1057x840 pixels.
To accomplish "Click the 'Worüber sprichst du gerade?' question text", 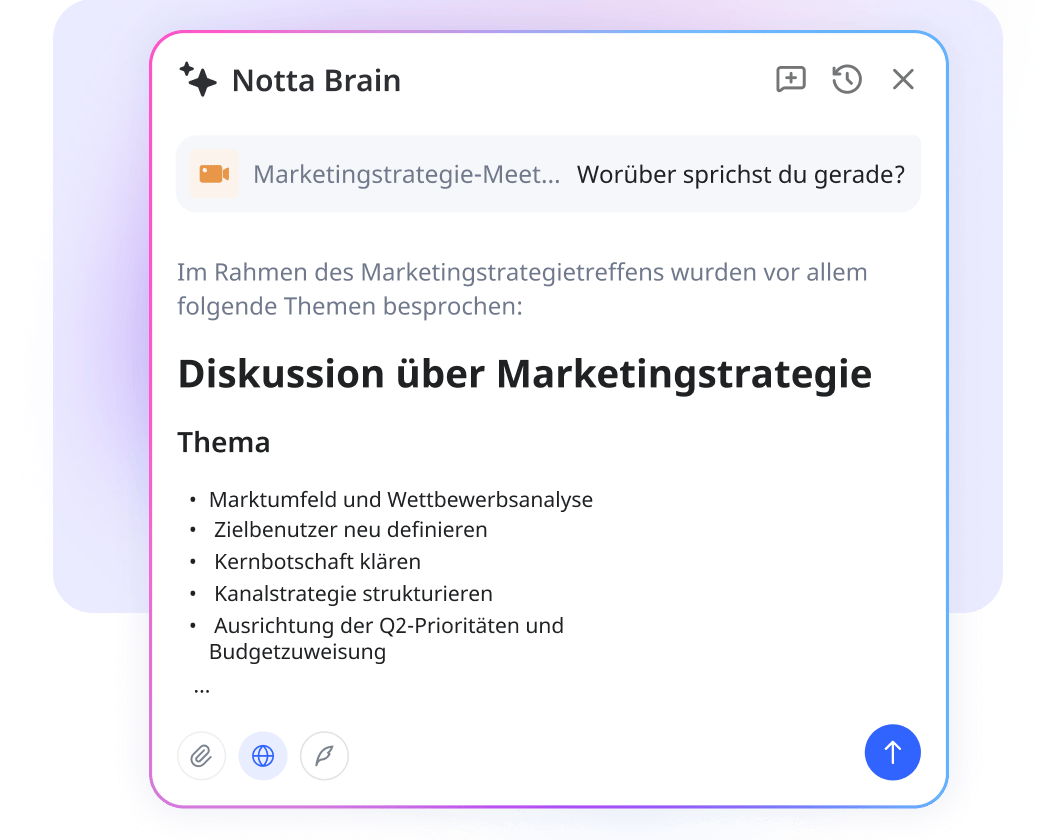I will coord(741,175).
